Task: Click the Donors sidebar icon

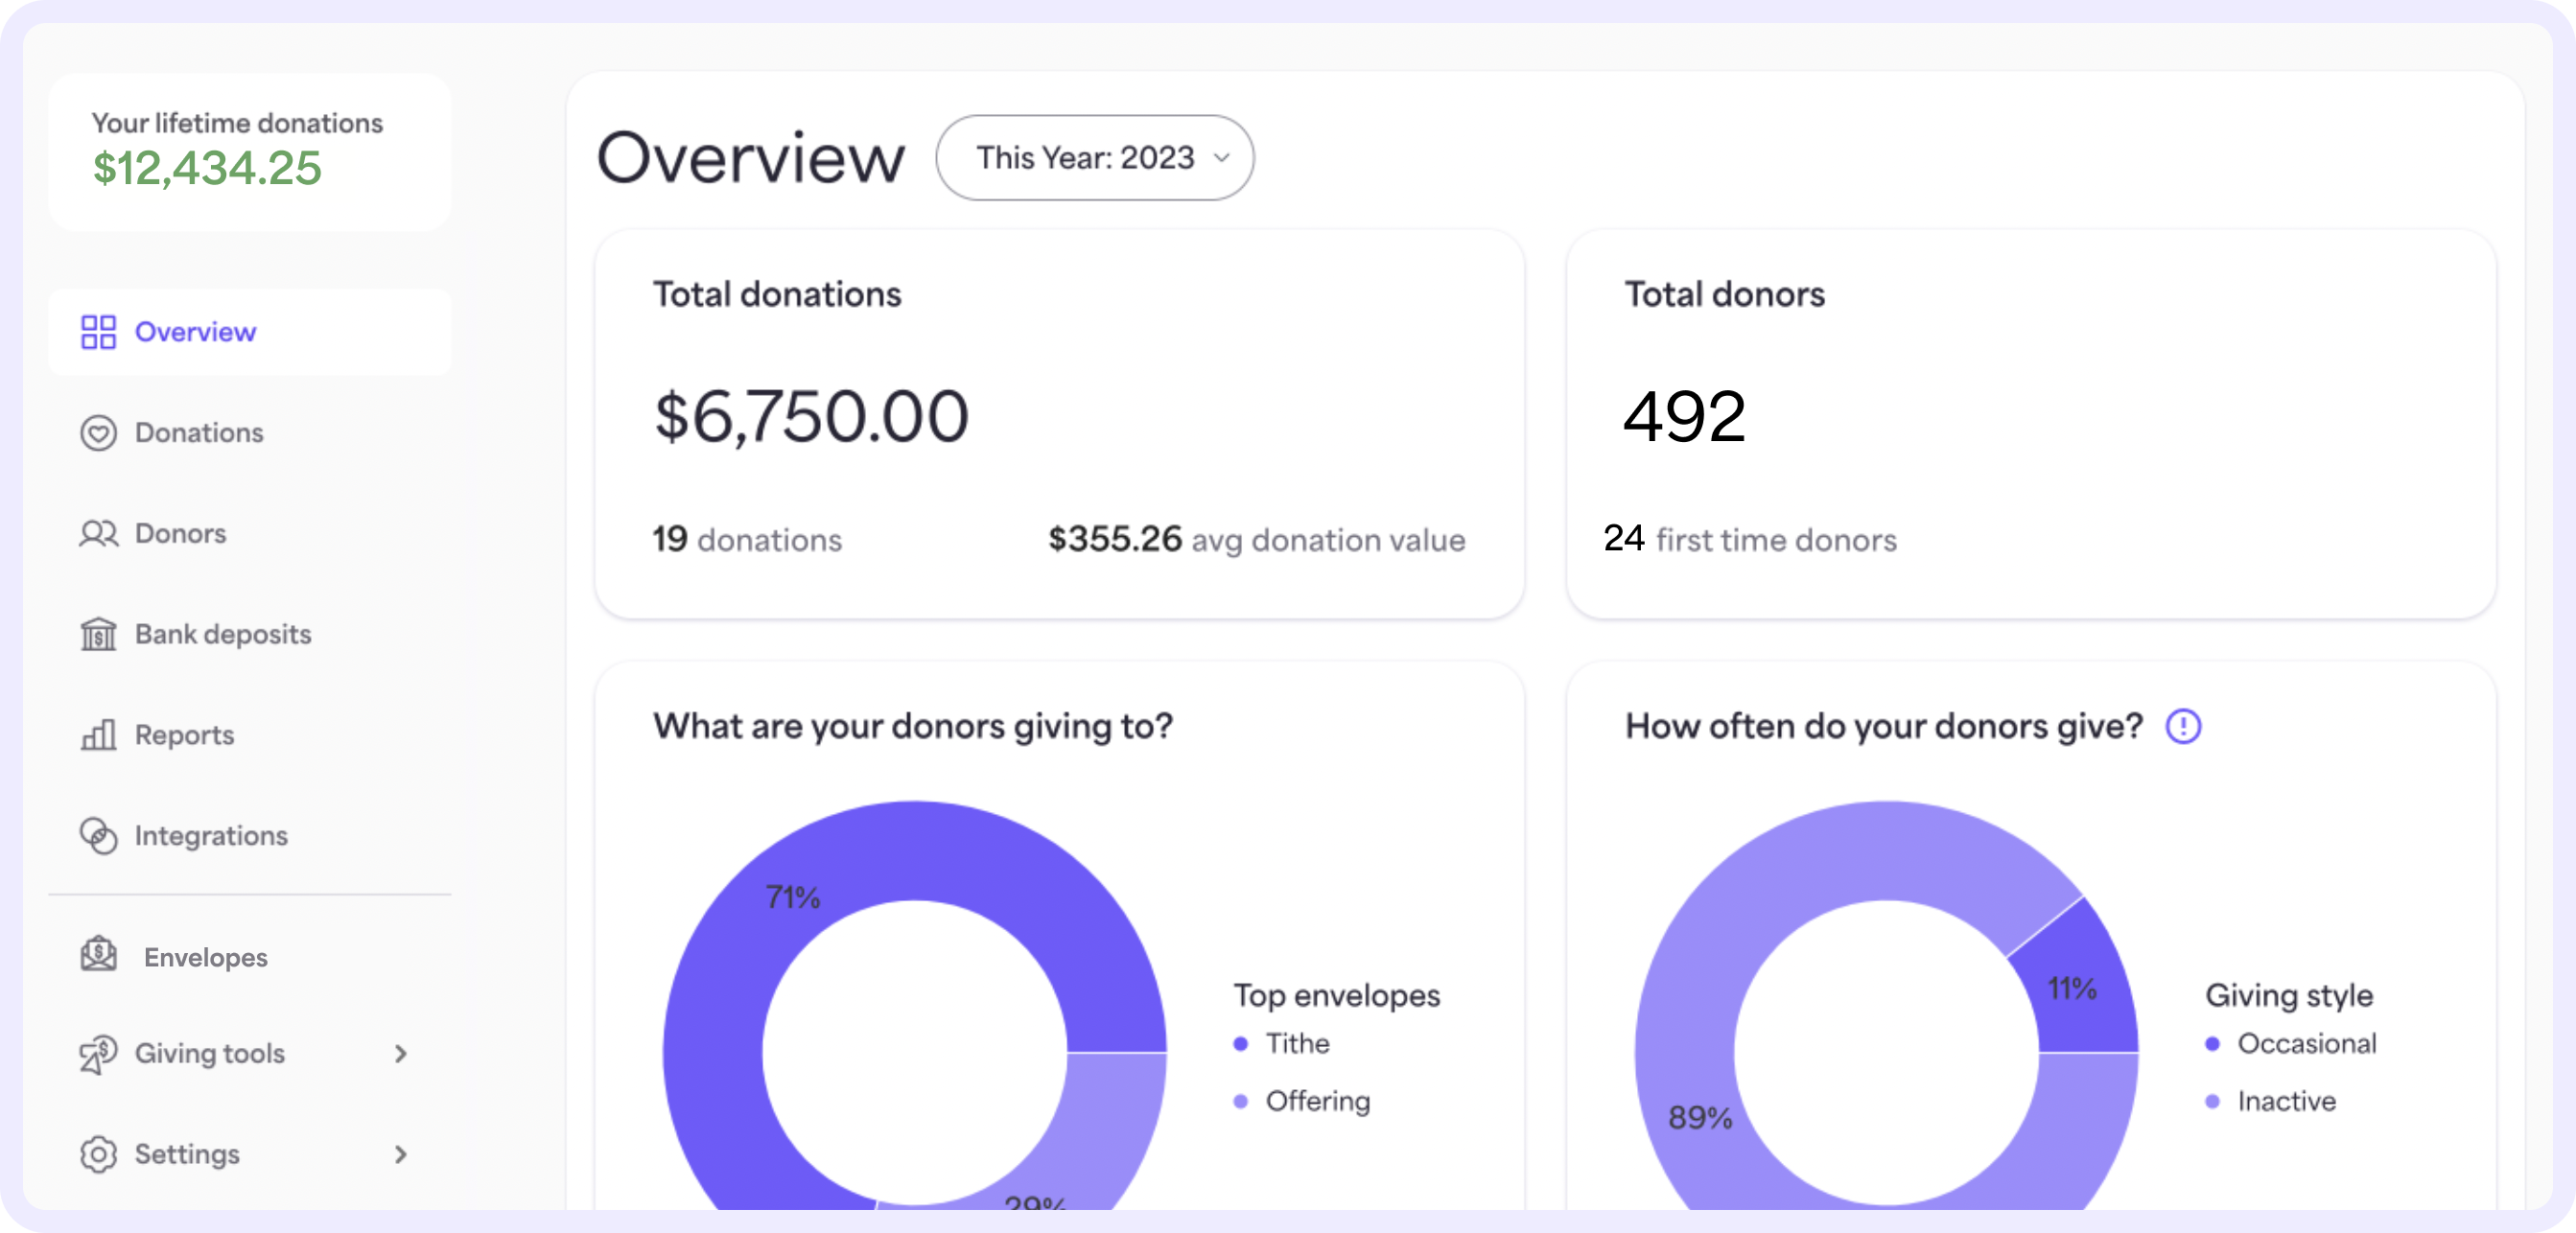Action: click(97, 532)
